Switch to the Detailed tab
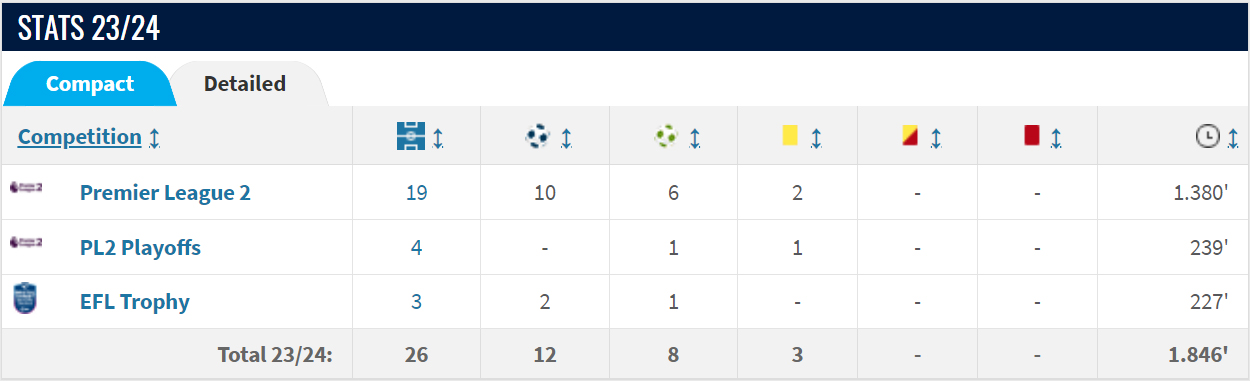1250x381 pixels. (x=245, y=84)
